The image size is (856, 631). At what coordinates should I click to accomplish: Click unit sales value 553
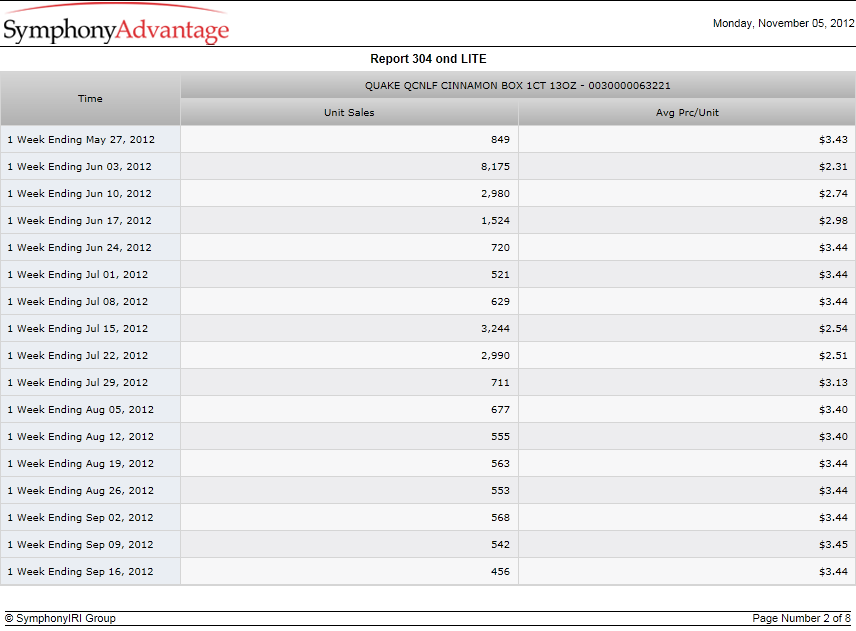(500, 491)
